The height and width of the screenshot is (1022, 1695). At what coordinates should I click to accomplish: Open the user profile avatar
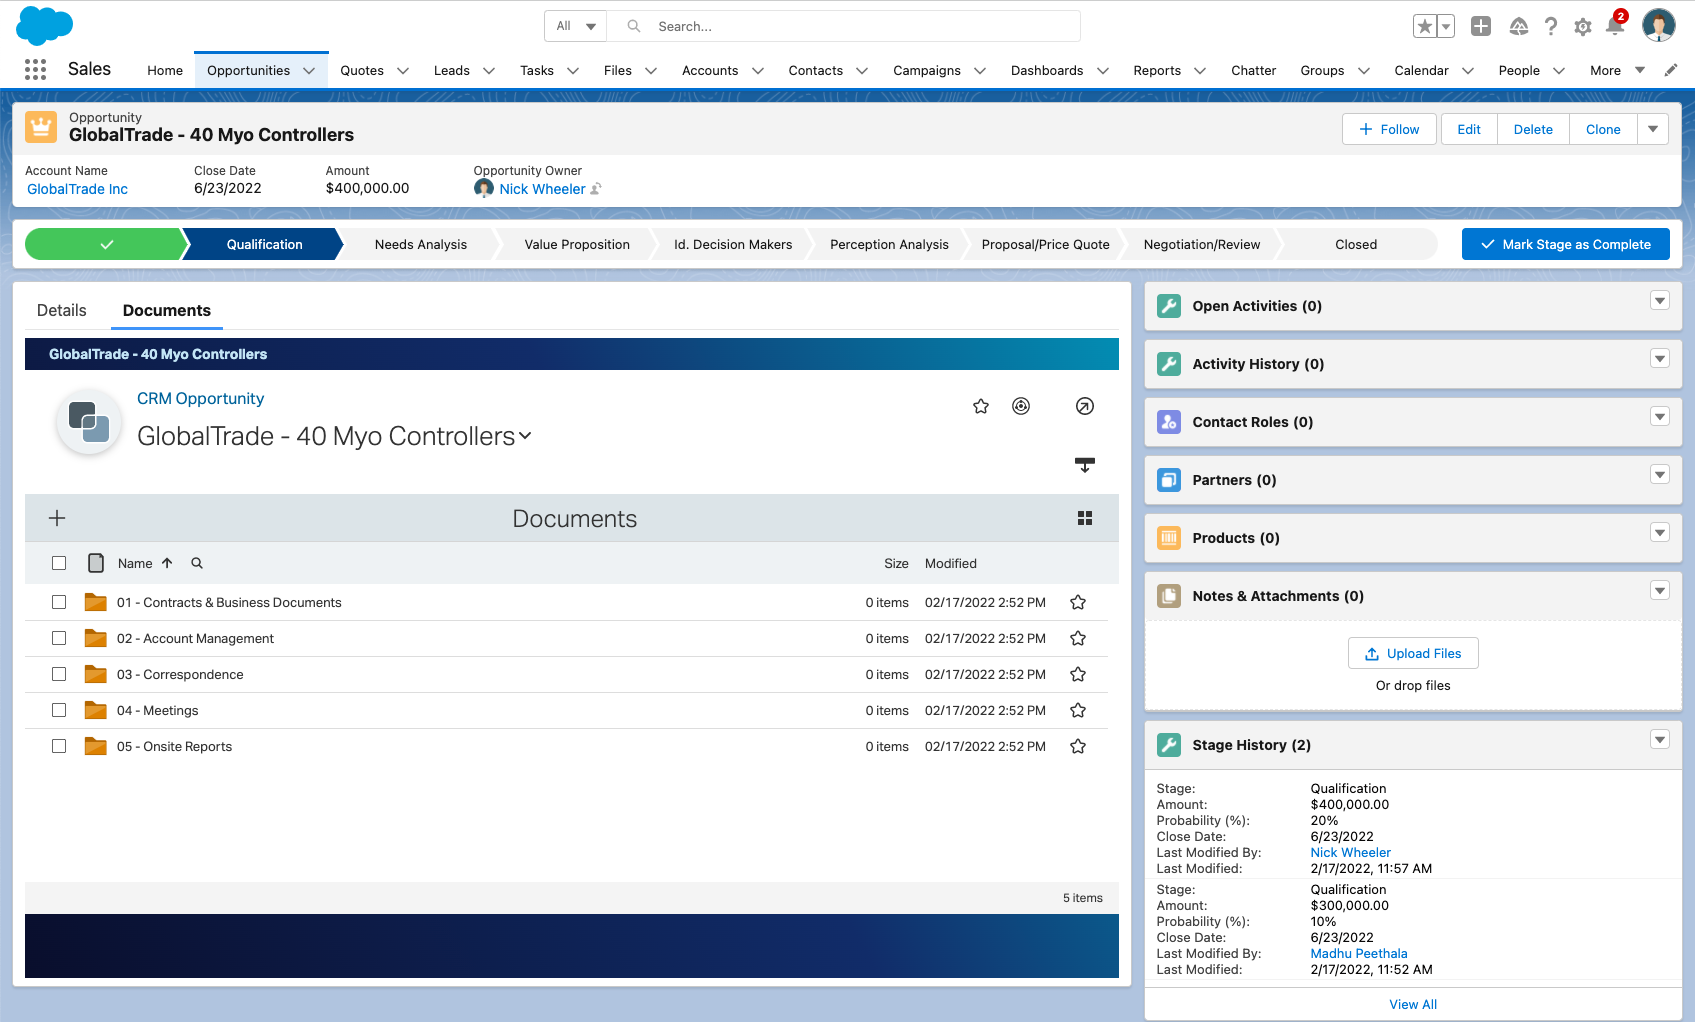click(1659, 26)
